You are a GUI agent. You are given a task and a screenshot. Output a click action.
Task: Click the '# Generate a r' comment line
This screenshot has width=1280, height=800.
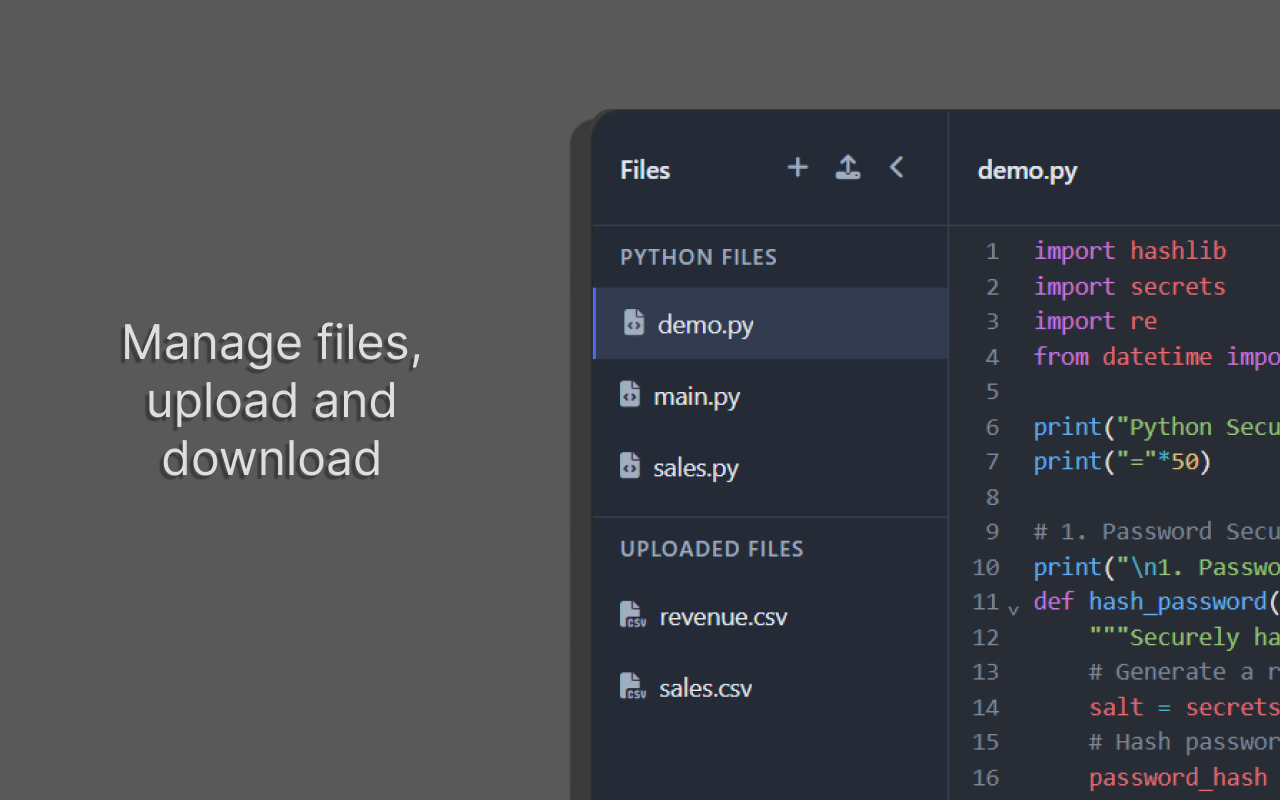click(1184, 671)
